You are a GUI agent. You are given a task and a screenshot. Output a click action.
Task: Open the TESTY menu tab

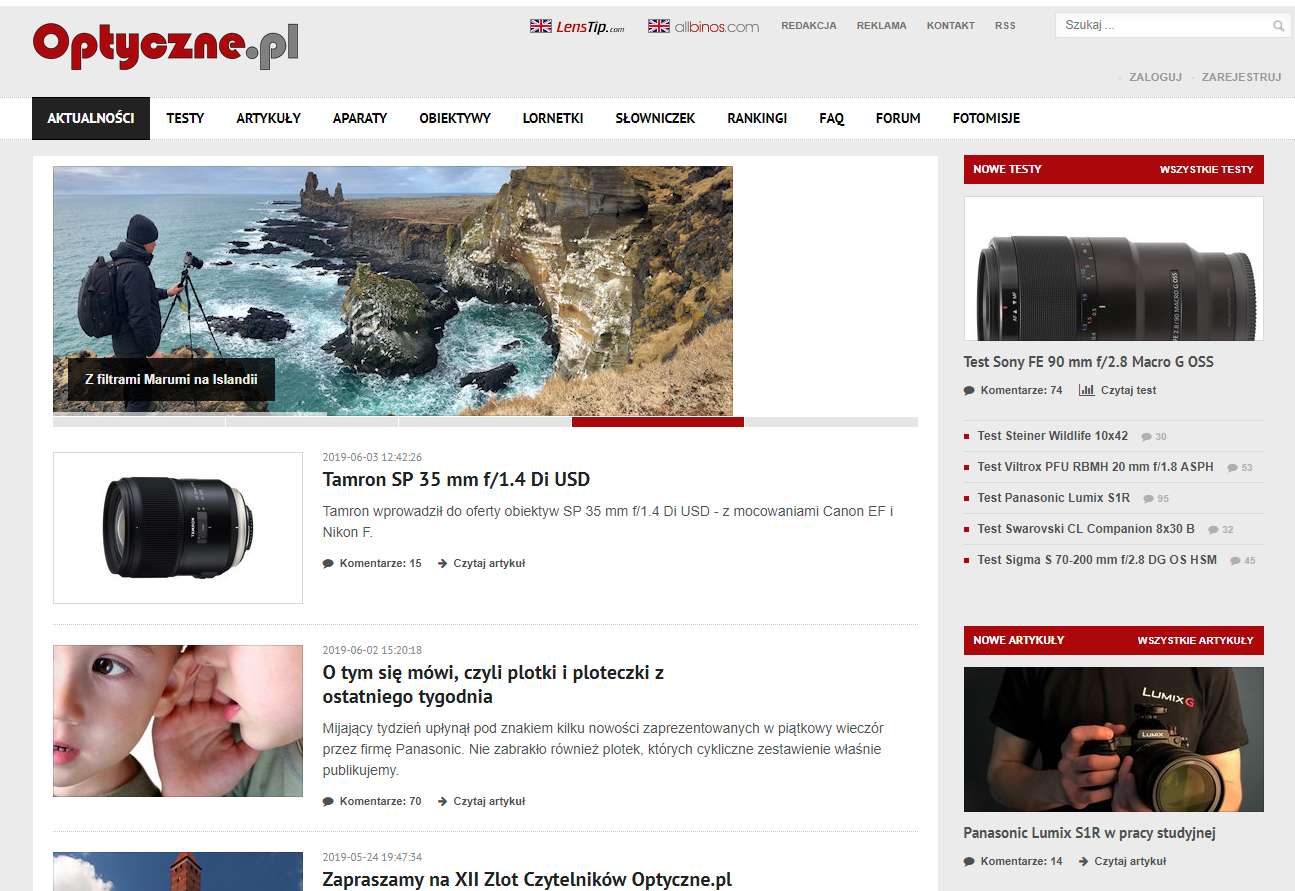[x=185, y=118]
